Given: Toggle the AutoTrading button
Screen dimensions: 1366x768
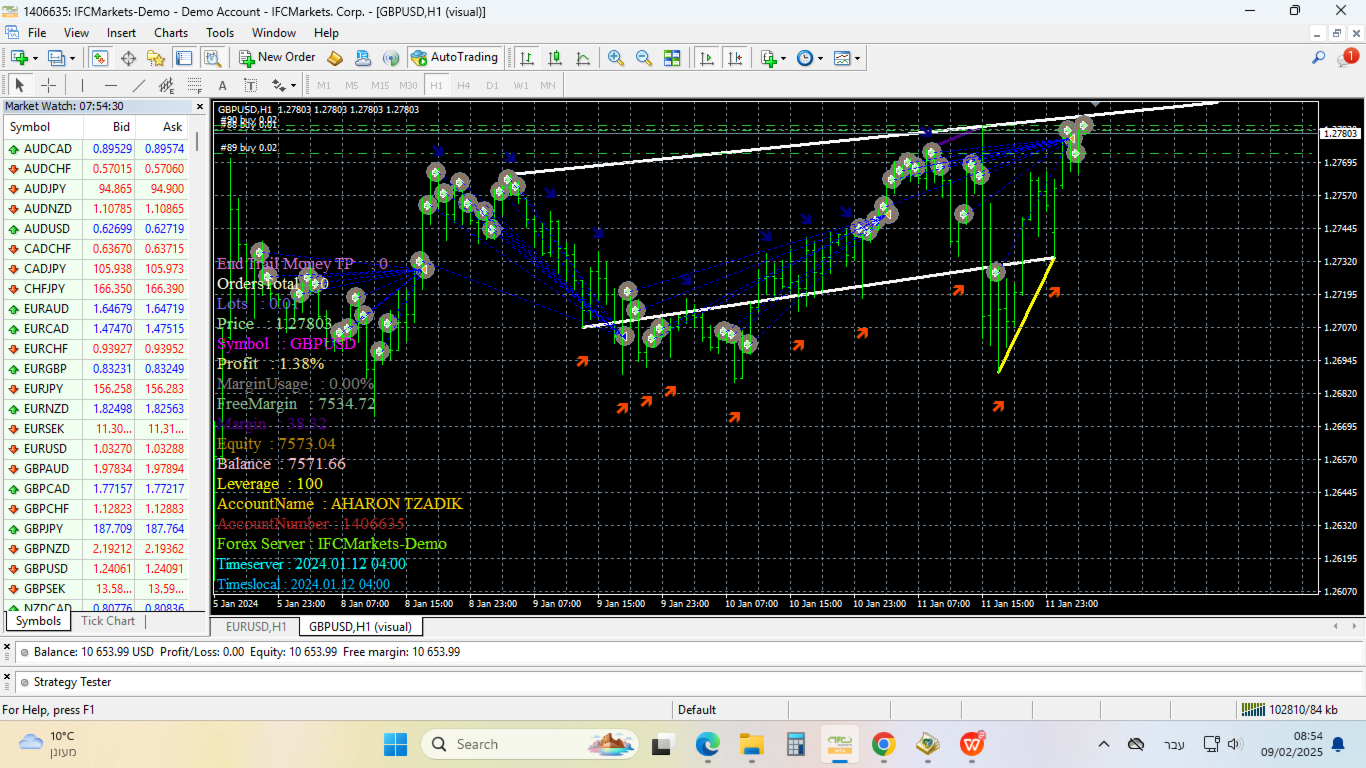Looking at the screenshot, I should (x=454, y=58).
